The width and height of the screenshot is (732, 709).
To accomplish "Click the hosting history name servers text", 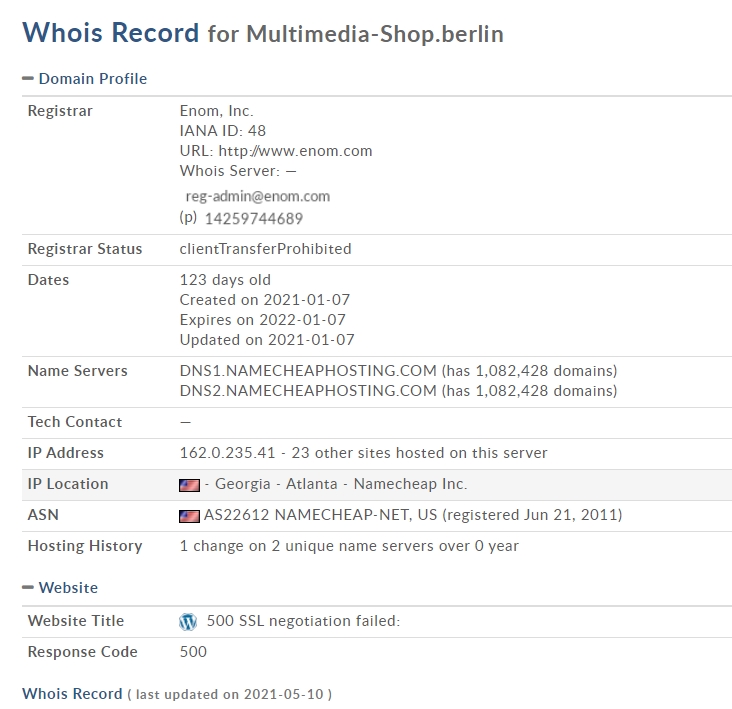I will pyautogui.click(x=349, y=546).
